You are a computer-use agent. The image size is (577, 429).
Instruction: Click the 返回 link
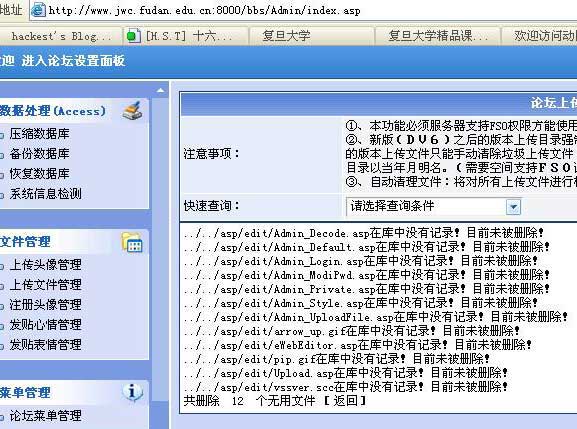click(345, 400)
